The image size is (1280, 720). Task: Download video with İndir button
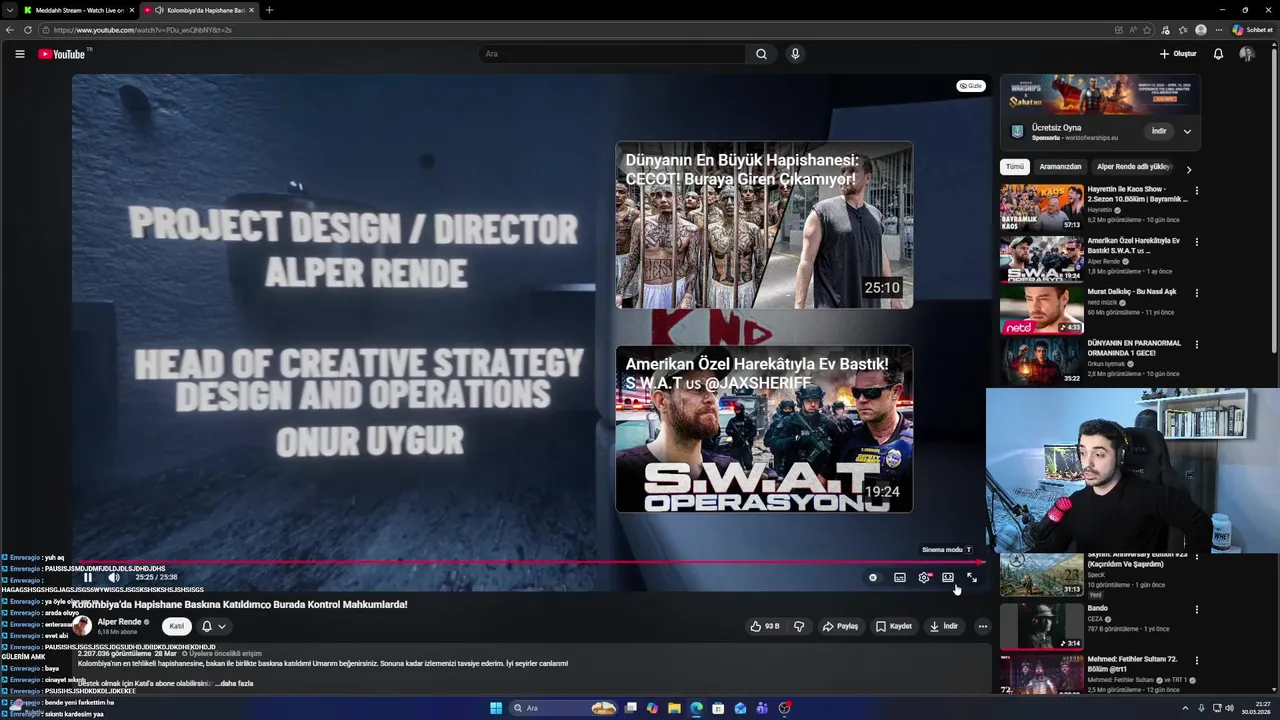click(943, 626)
